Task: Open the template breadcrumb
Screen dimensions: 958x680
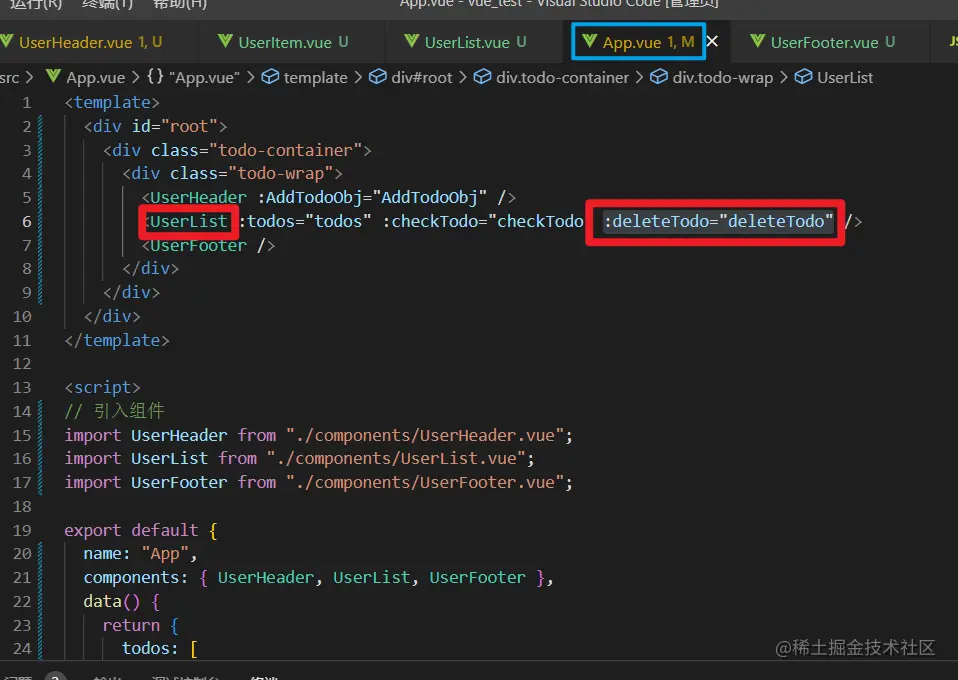Action: coord(315,78)
